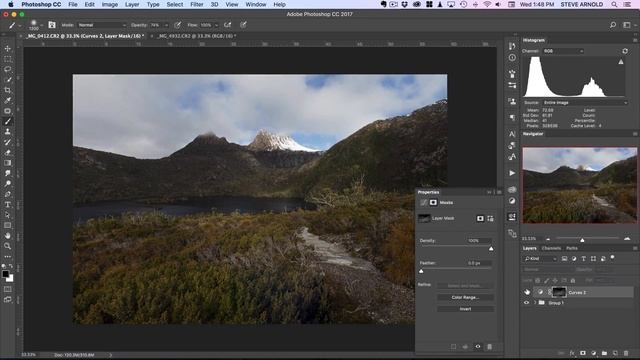This screenshot has height=360, width=640.
Task: Add a layer mask from Layers panel
Action: tap(583, 353)
